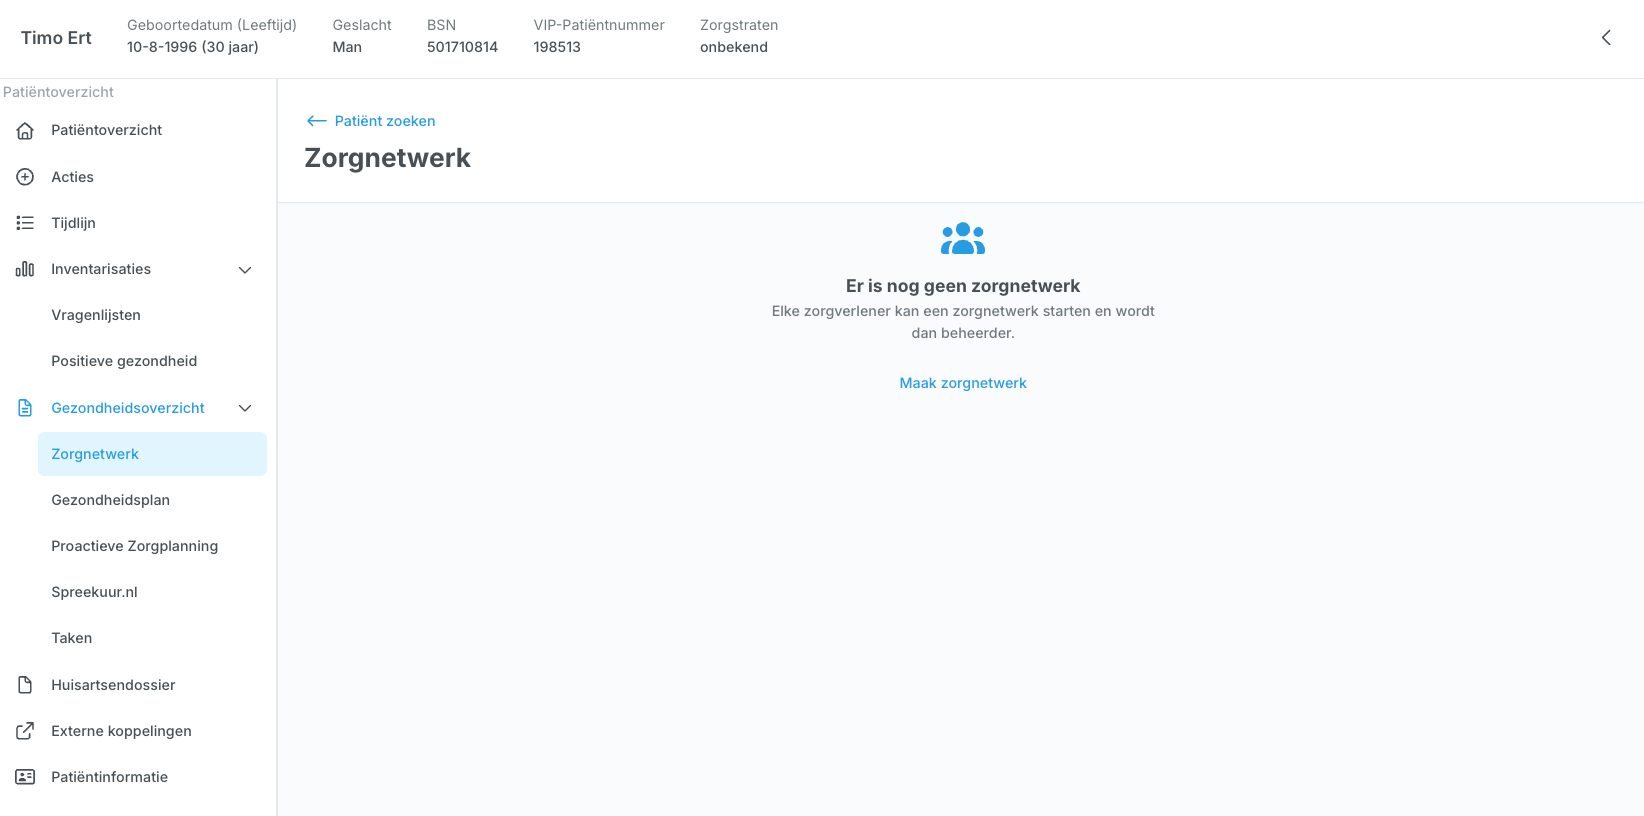Image resolution: width=1644 pixels, height=816 pixels.
Task: Click the Tijdlijn list icon
Action: pos(25,223)
